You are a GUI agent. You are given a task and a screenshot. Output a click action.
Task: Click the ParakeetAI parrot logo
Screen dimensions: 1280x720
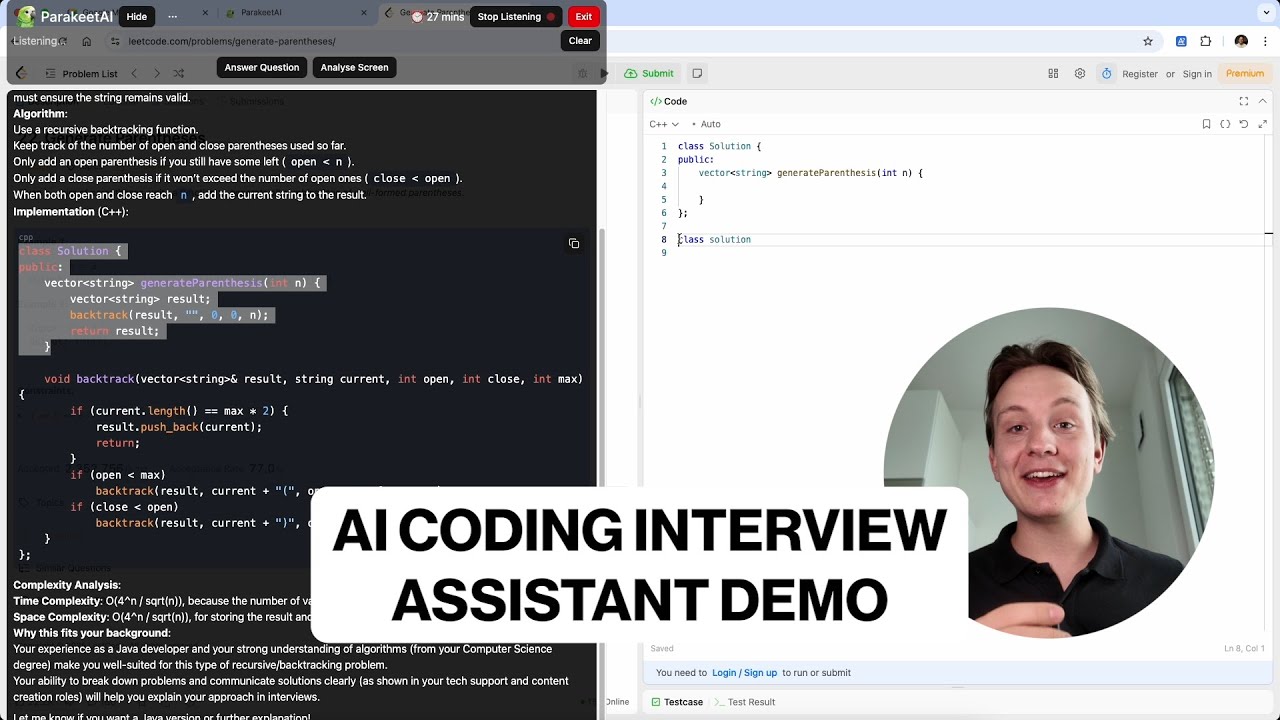tap(25, 16)
